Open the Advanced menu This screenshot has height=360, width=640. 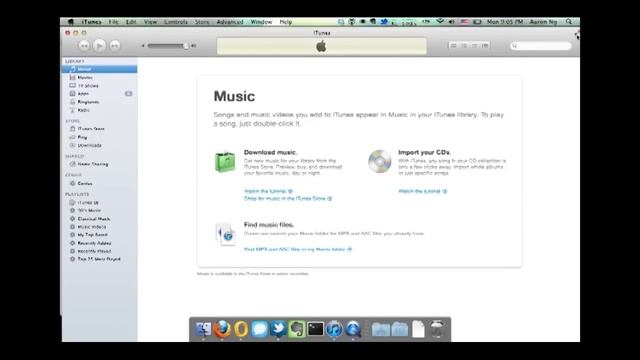tap(230, 22)
